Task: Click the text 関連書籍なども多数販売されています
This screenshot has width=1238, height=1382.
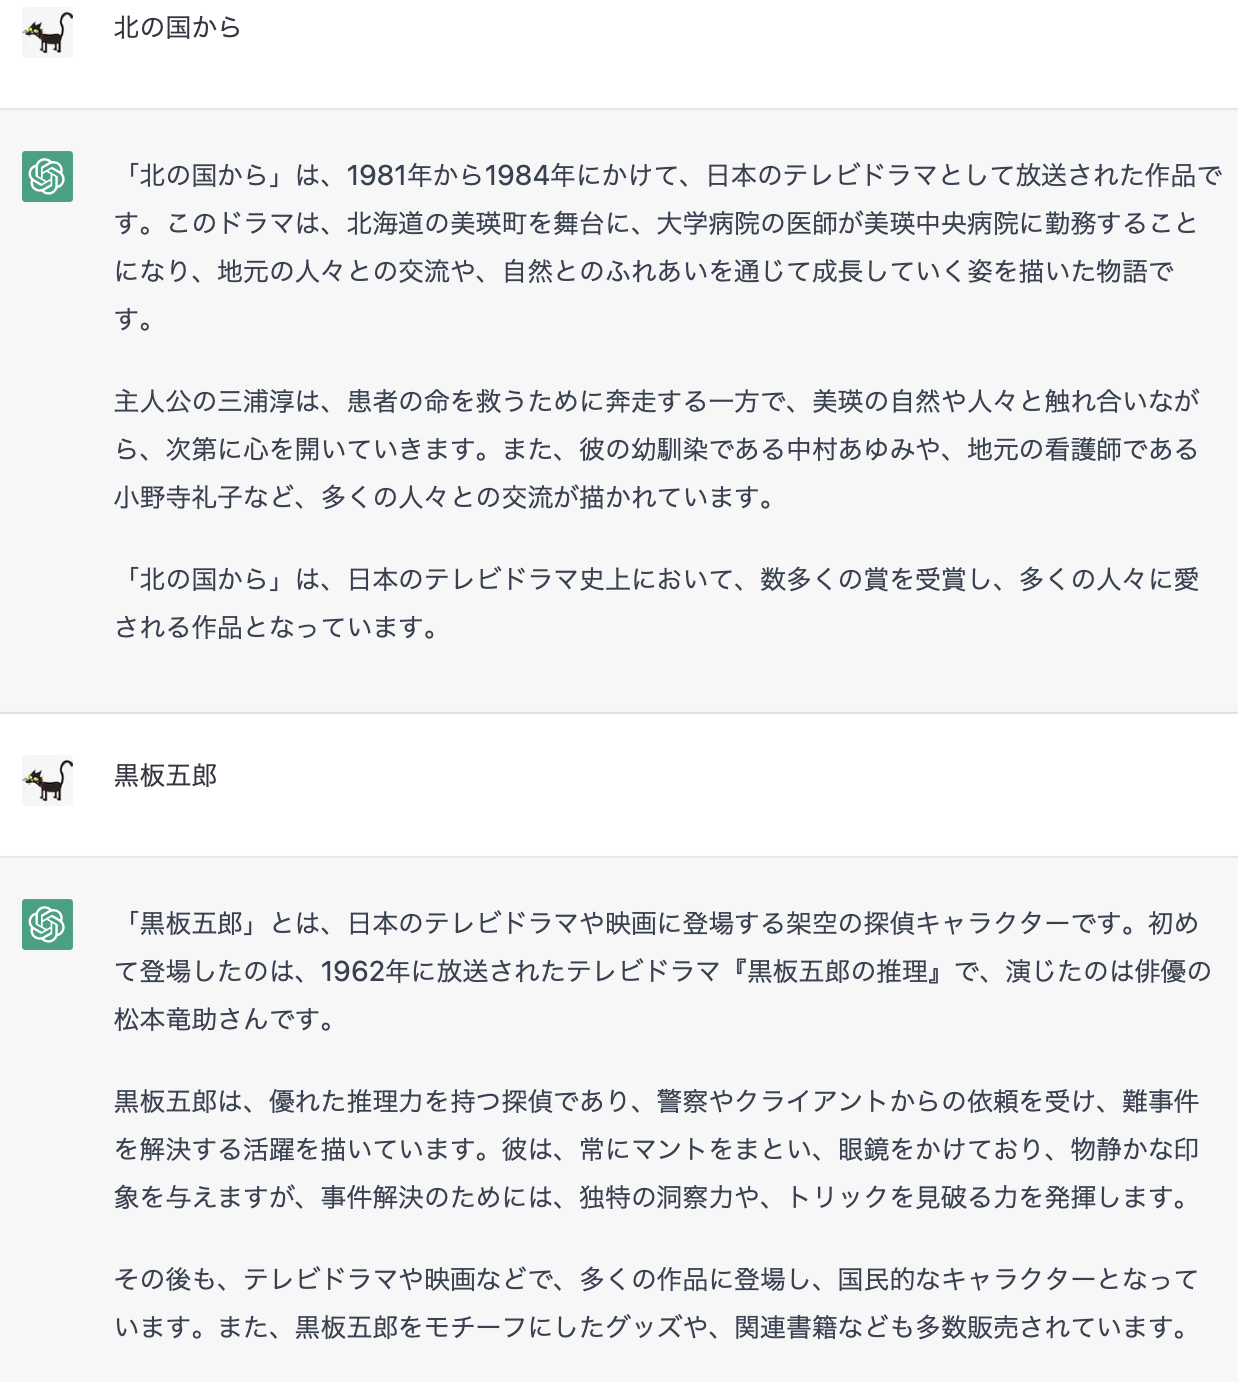Action: point(960,1327)
